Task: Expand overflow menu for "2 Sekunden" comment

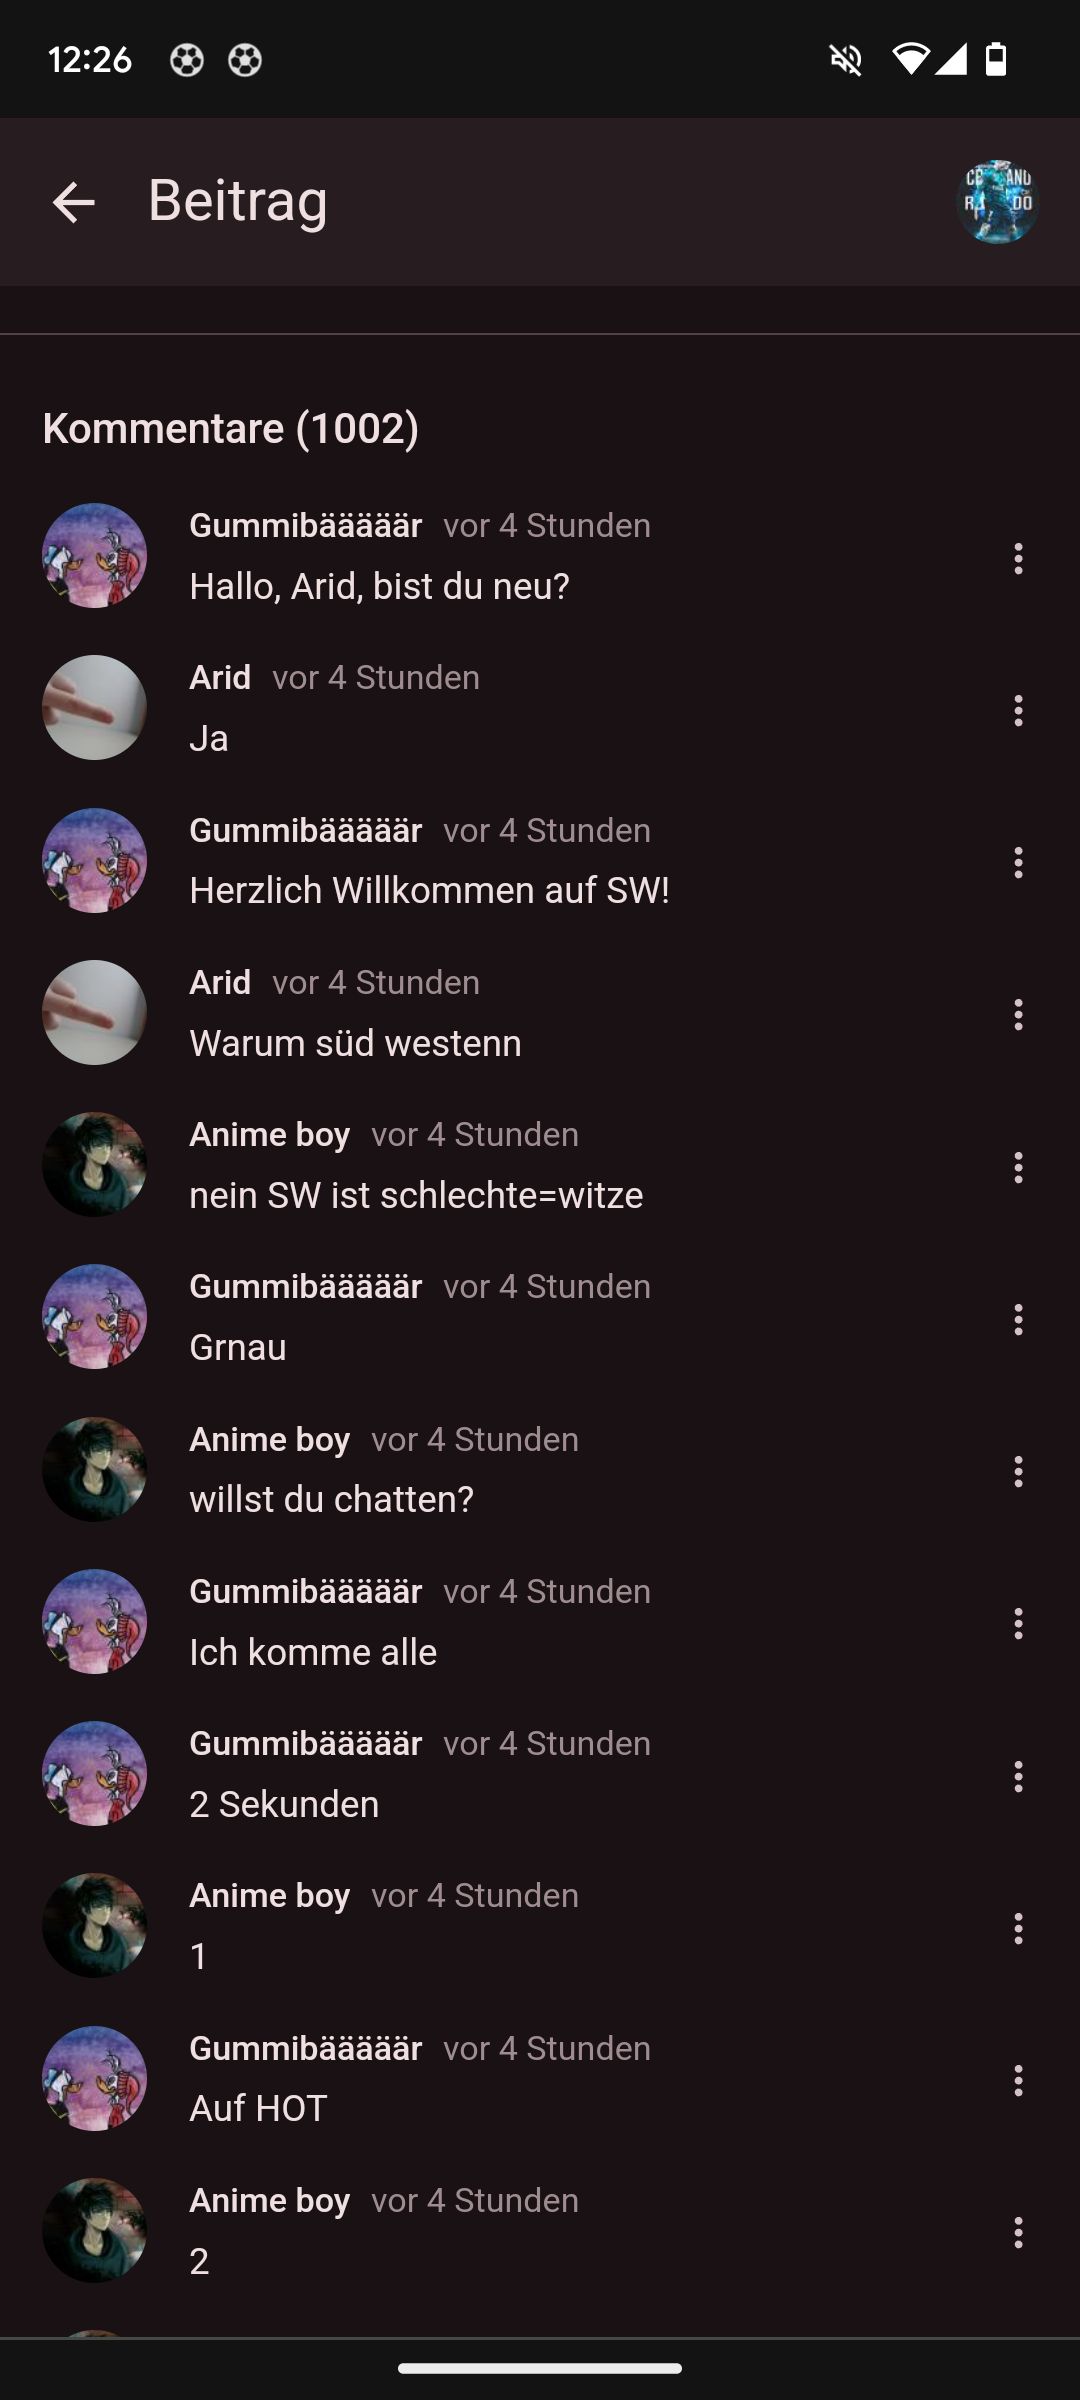Action: pyautogui.click(x=1018, y=1776)
